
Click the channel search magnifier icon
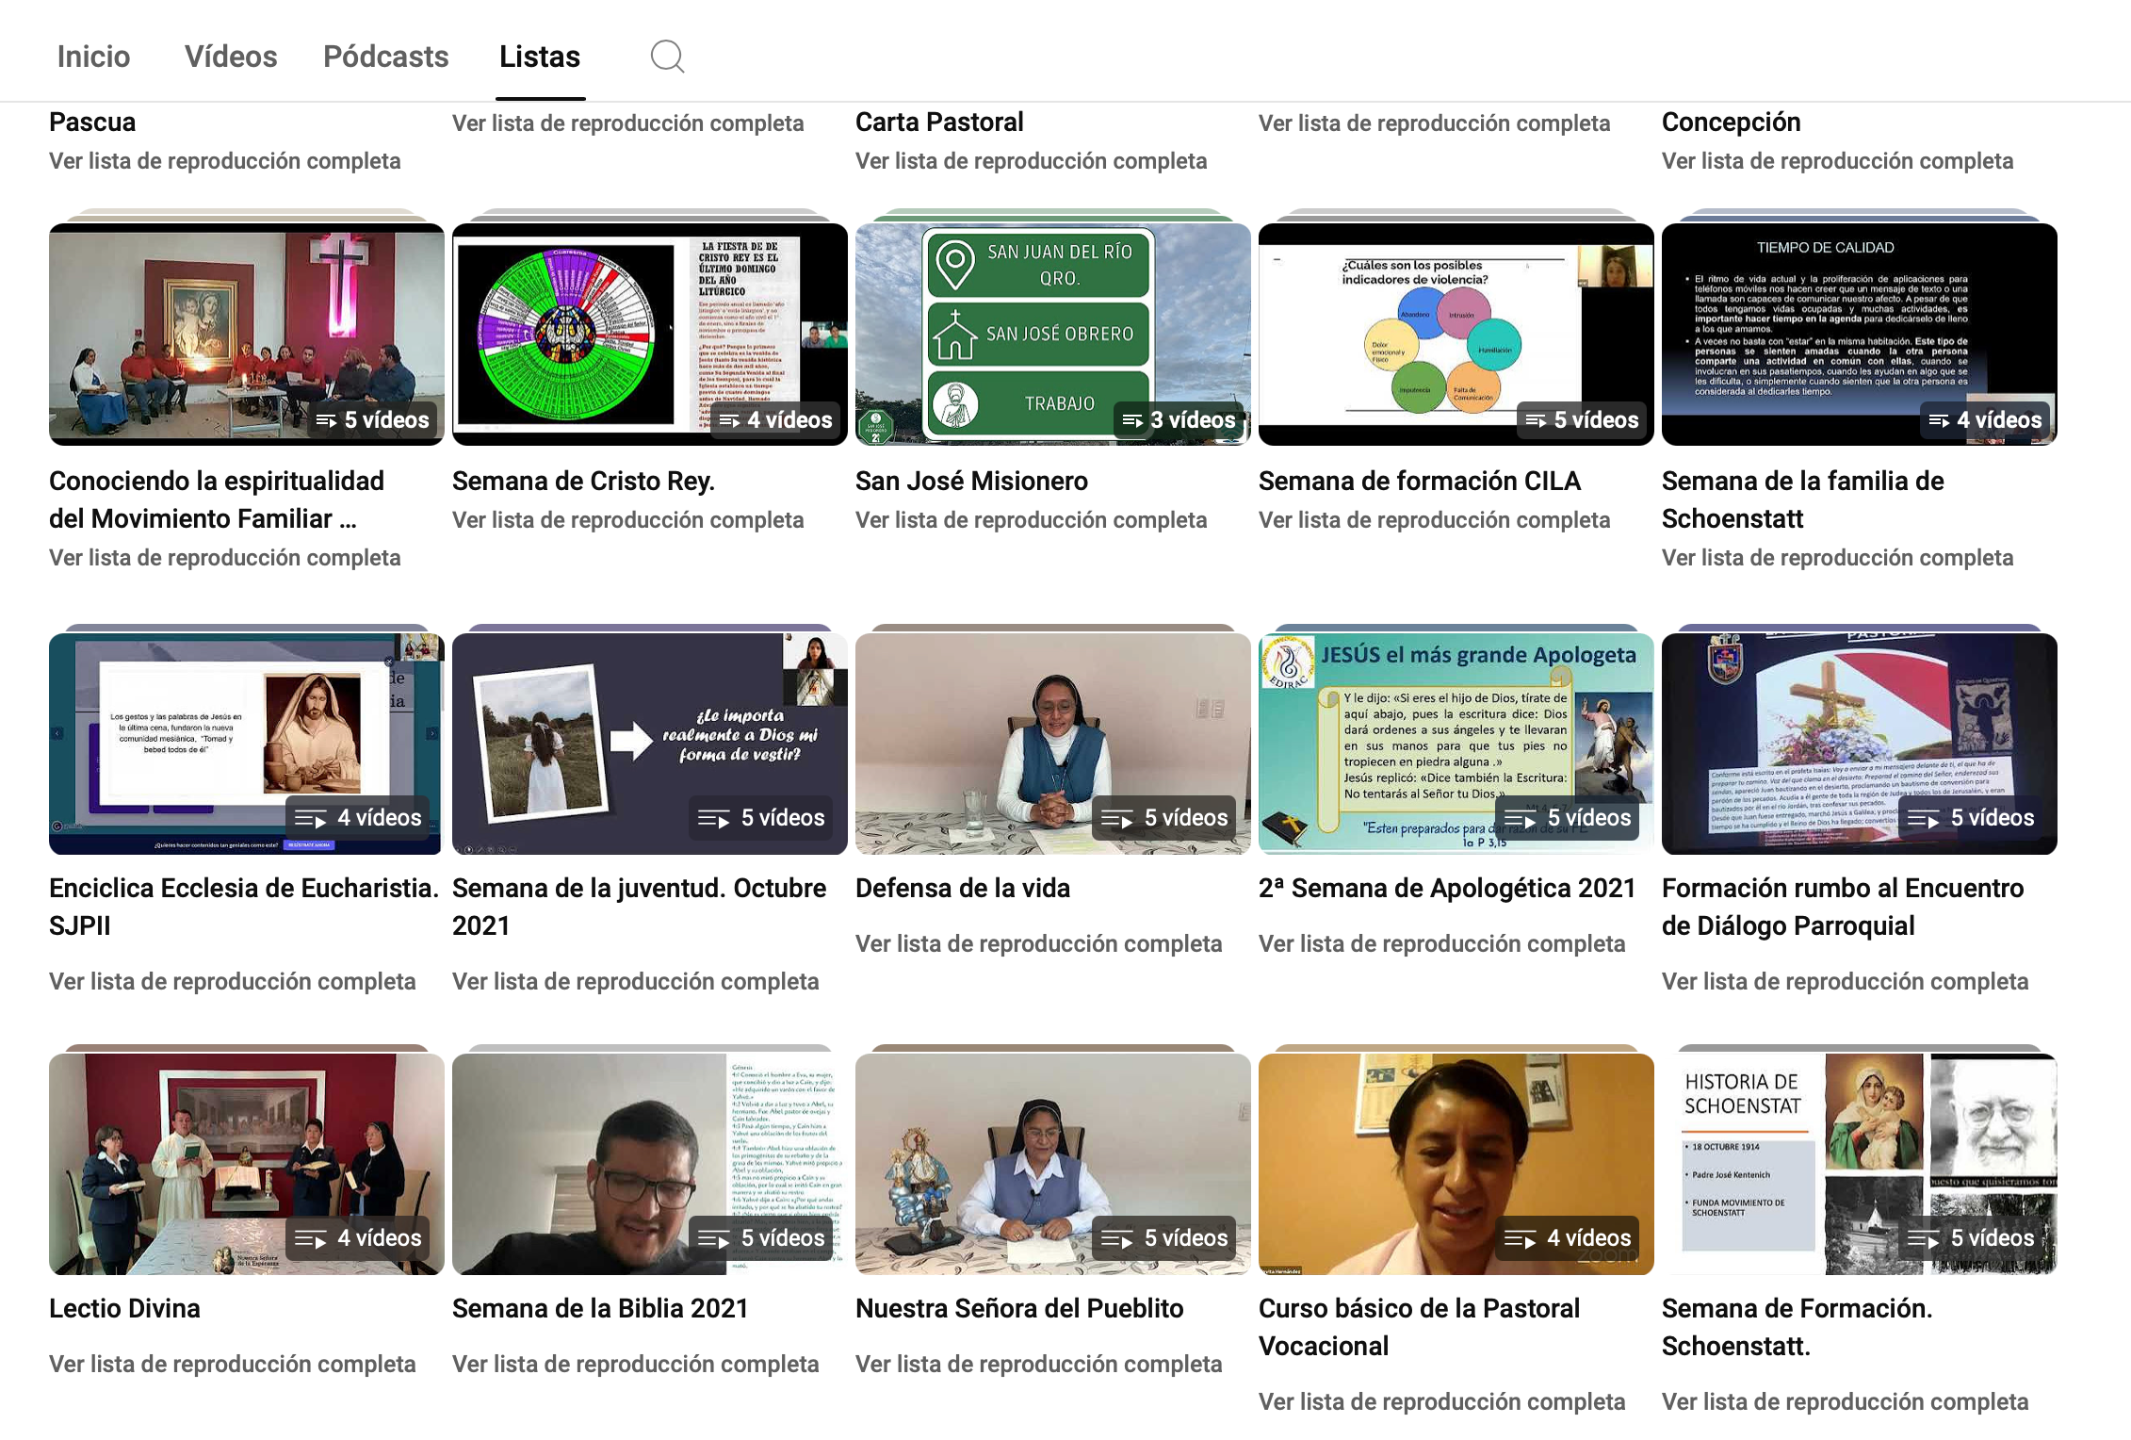[667, 57]
